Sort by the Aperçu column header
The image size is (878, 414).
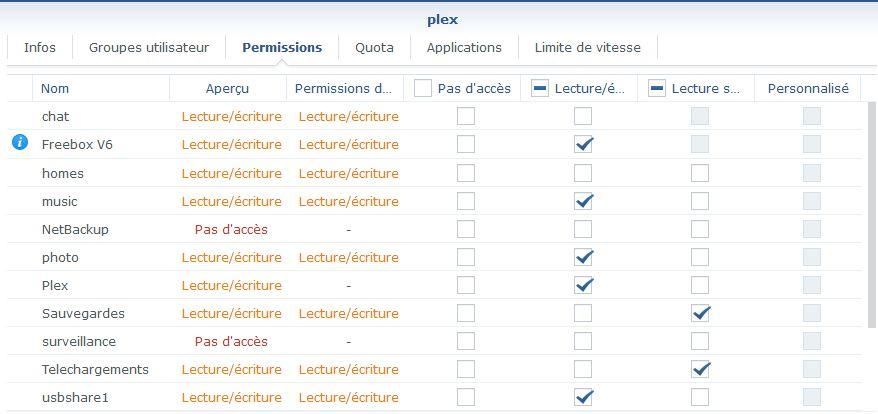tap(227, 89)
